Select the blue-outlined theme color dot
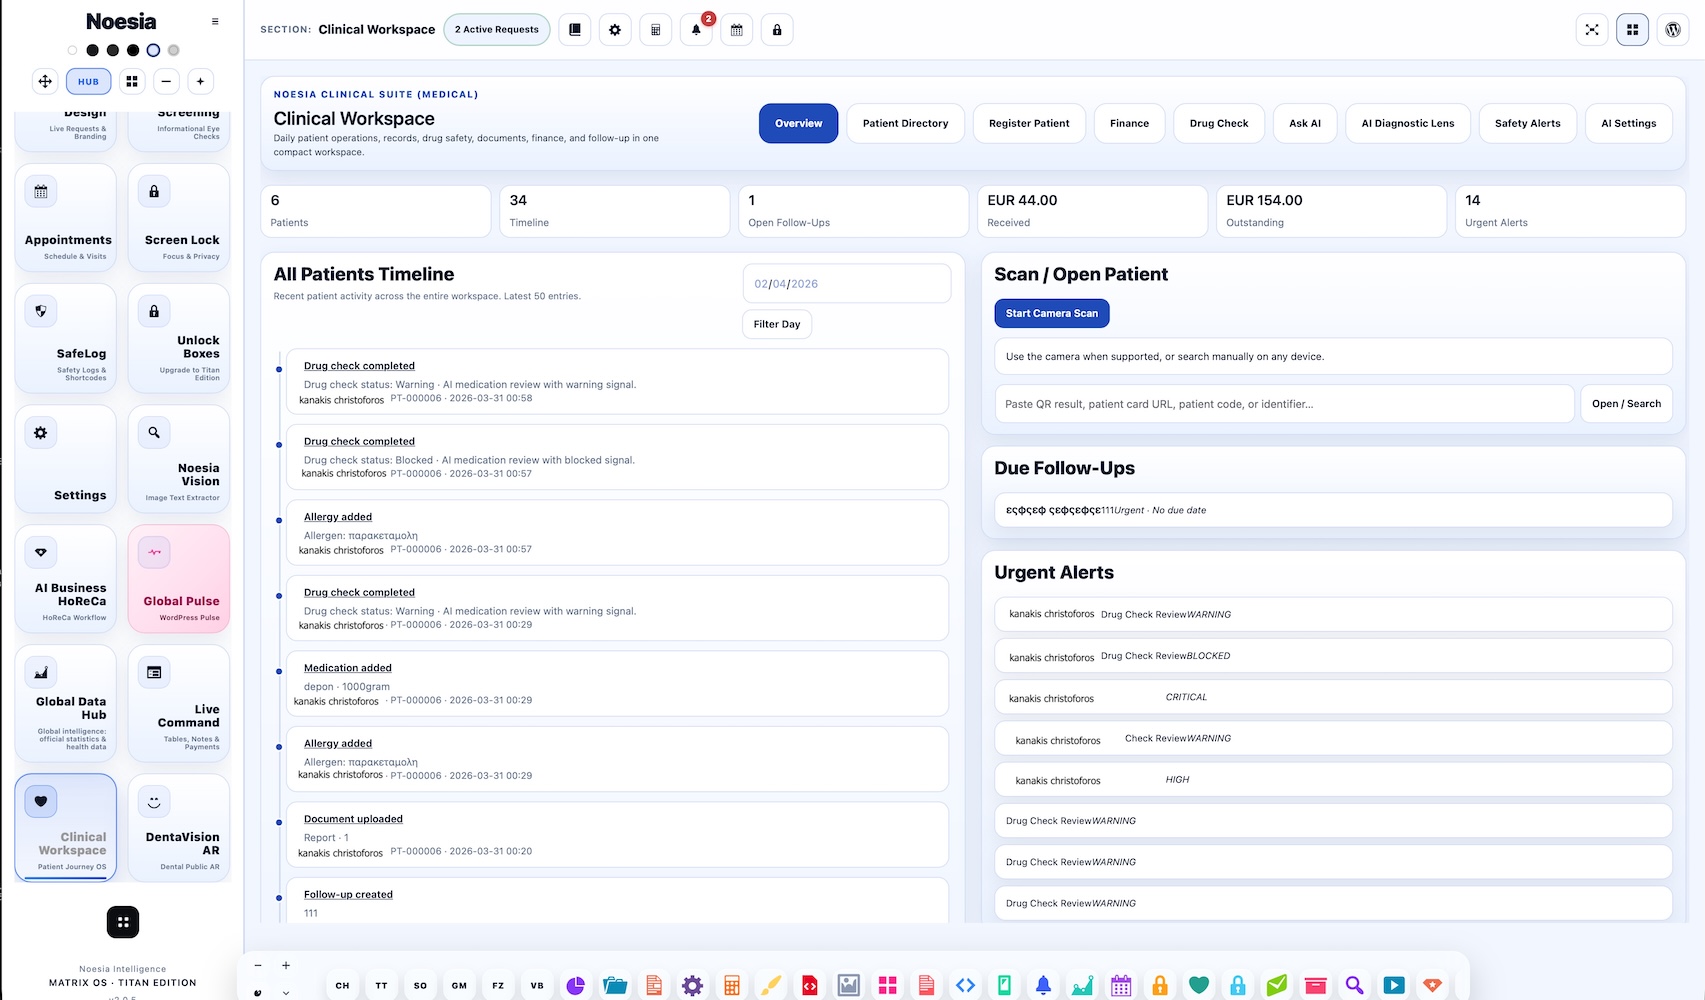This screenshot has width=1705, height=1000. [x=153, y=50]
